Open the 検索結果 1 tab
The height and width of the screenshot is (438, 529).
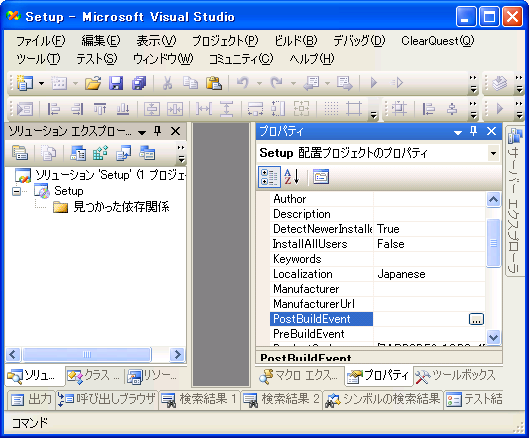tap(199, 400)
